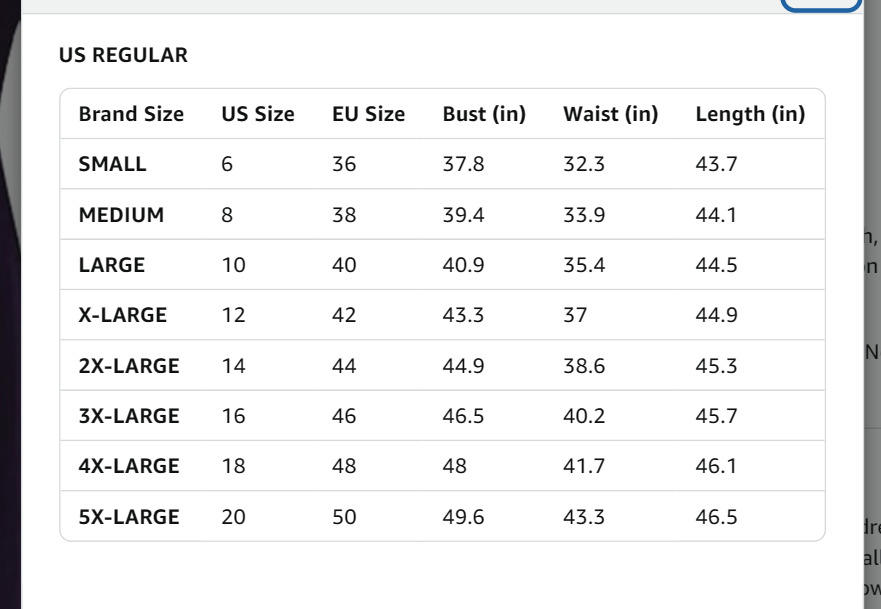
Task: Click the US REGULAR heading
Action: (x=124, y=55)
